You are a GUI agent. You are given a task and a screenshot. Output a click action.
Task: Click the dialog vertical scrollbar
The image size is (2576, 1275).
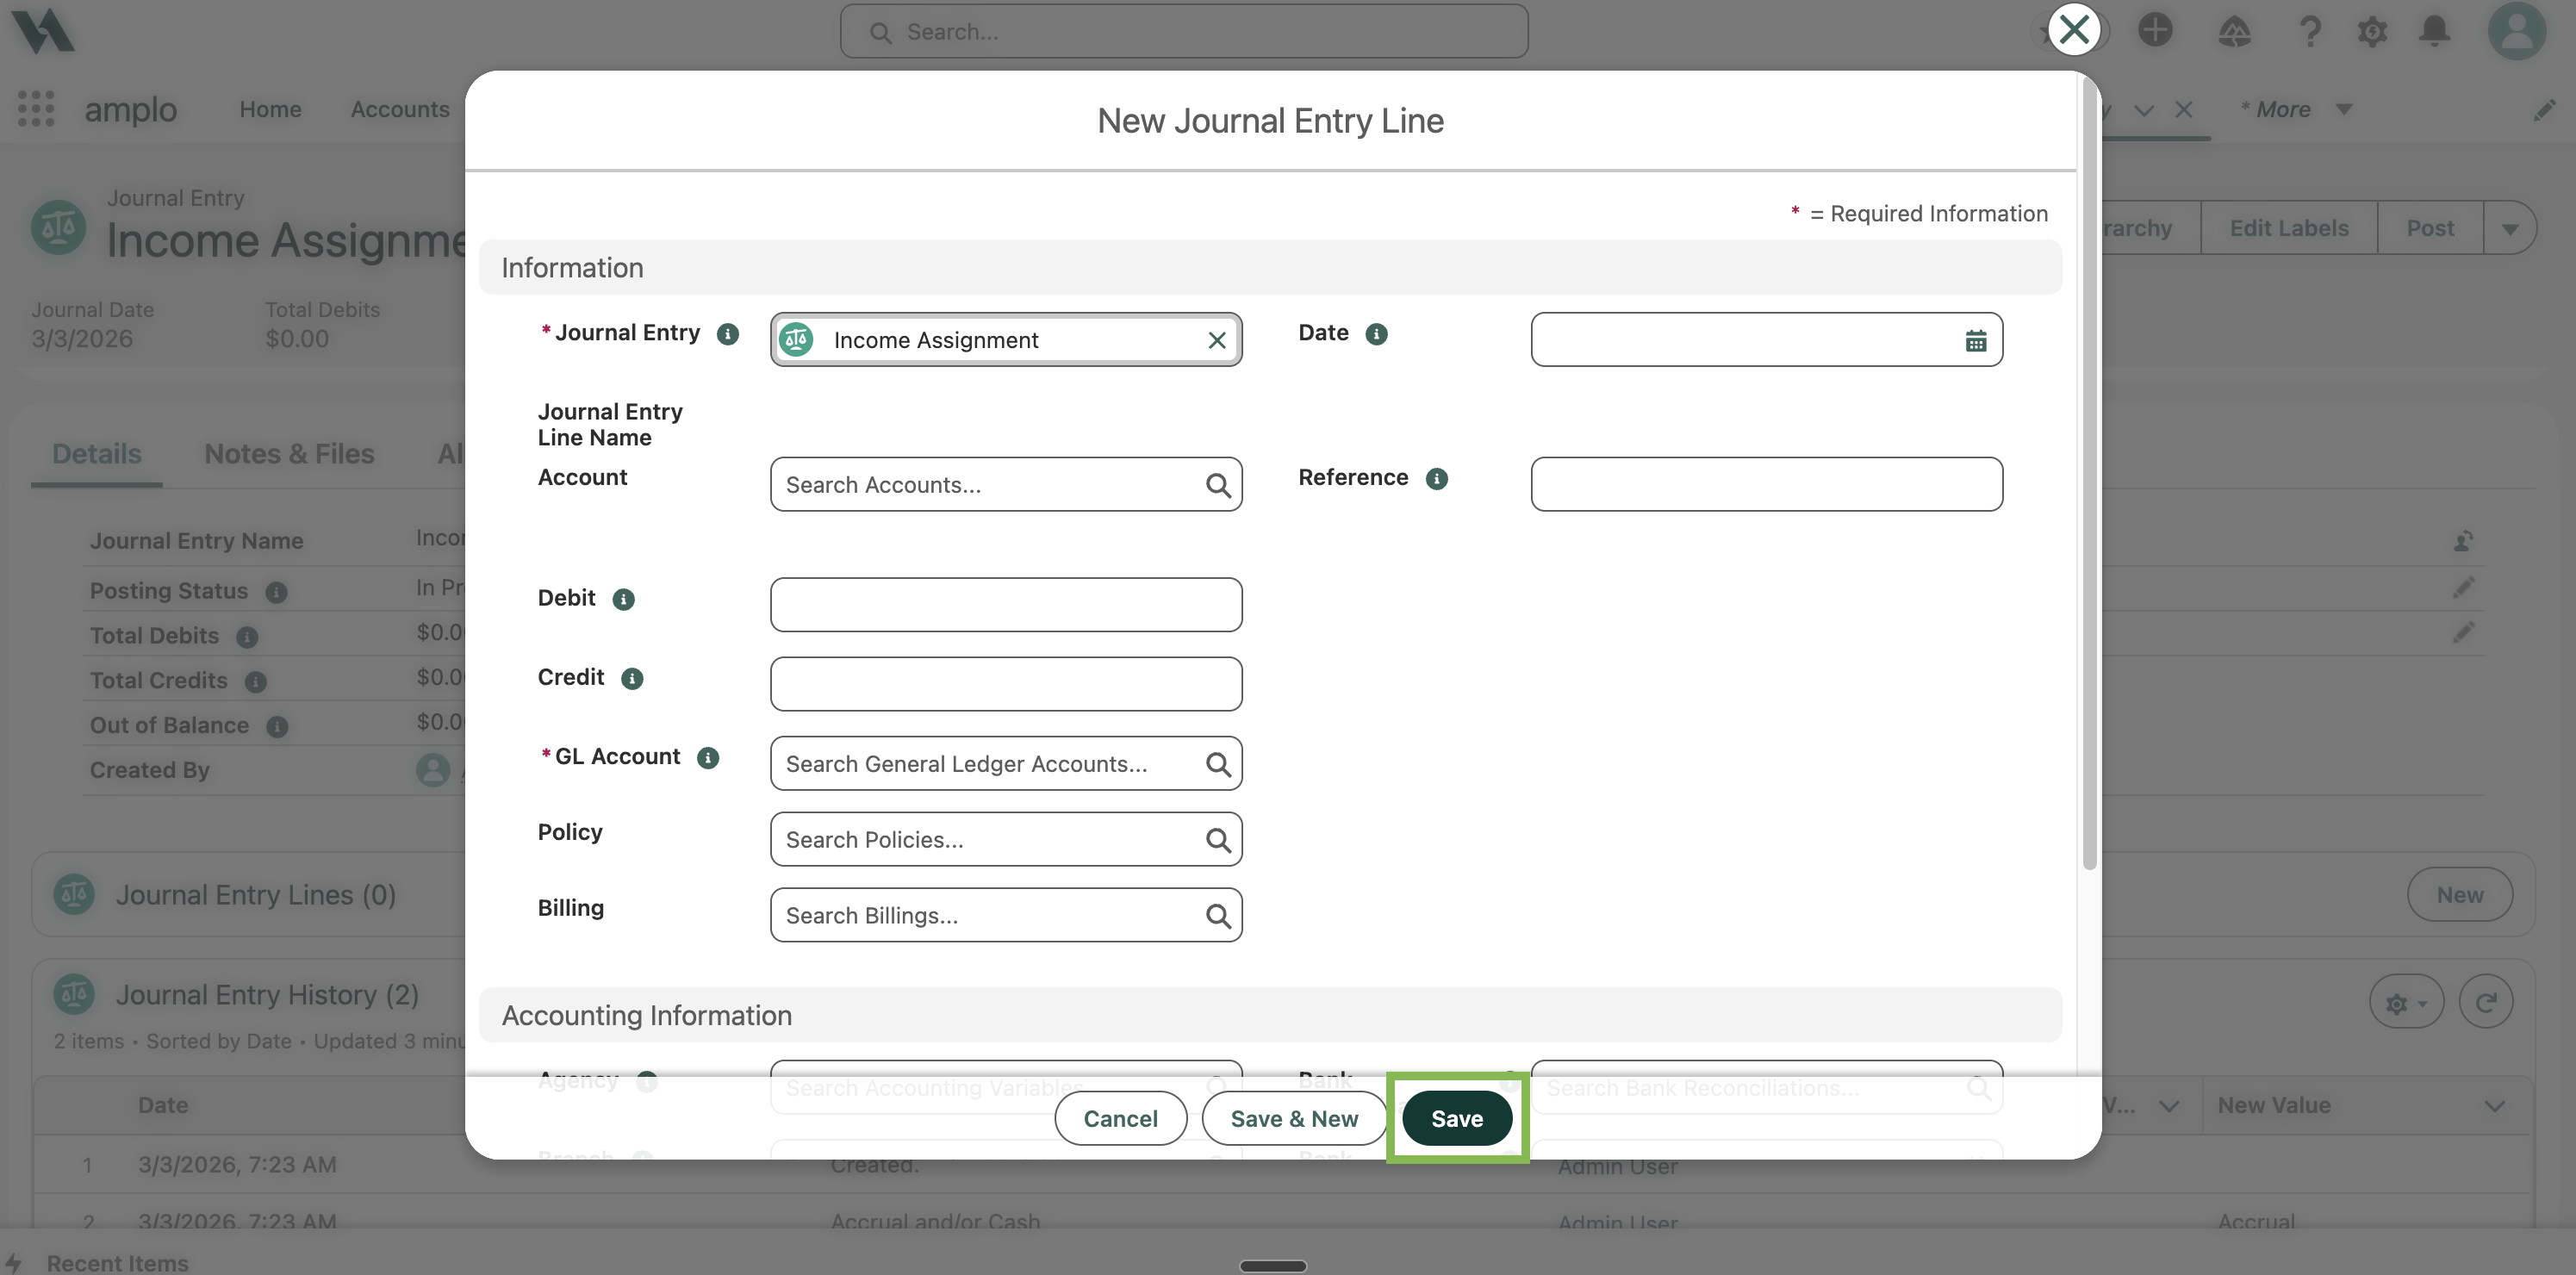(2088, 475)
